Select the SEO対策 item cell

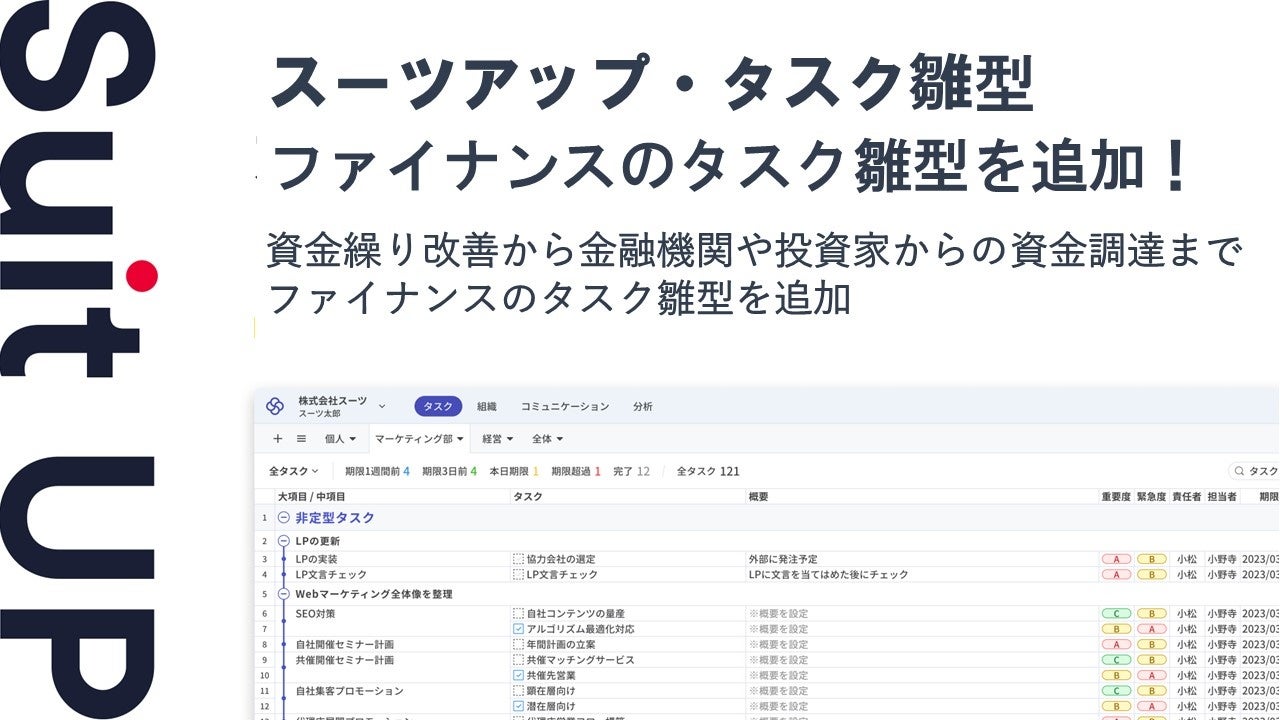316,614
